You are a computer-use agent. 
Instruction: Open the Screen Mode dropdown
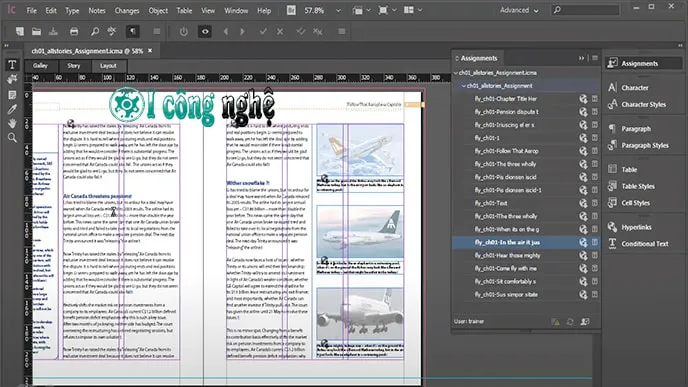(x=387, y=10)
